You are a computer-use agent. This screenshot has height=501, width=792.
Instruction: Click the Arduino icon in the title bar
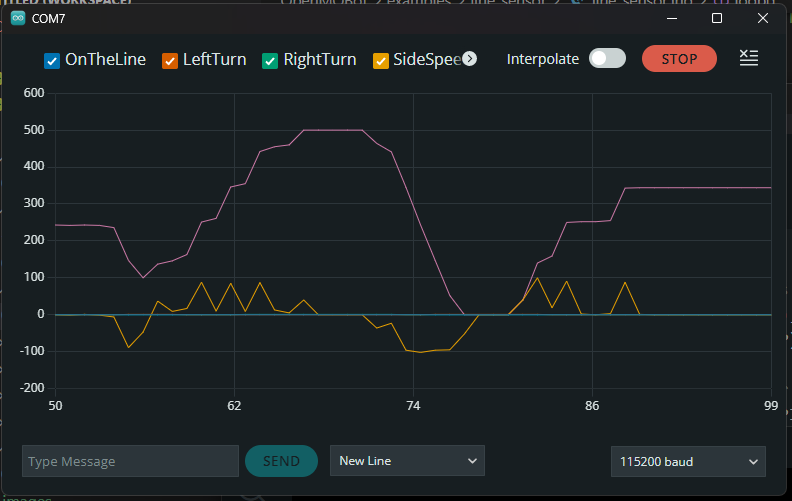click(18, 18)
